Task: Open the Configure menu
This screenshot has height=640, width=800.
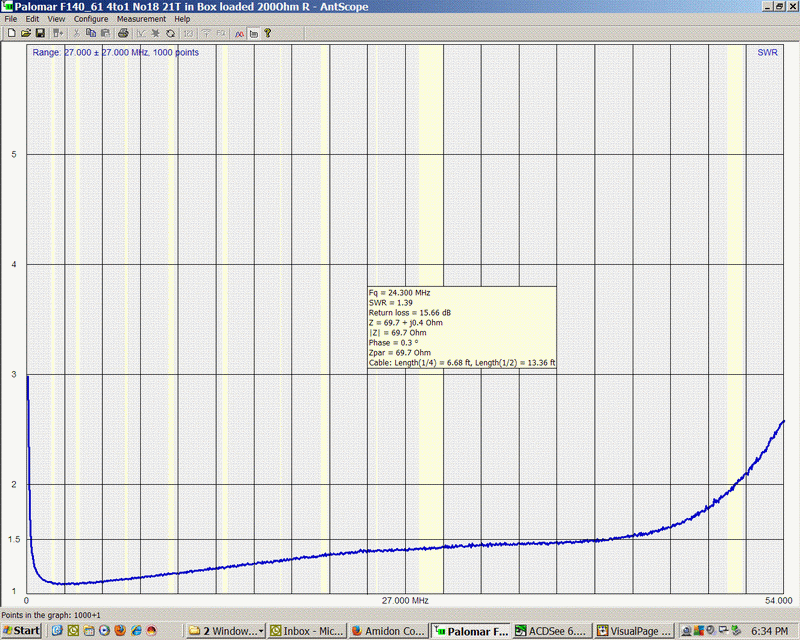Action: (91, 19)
